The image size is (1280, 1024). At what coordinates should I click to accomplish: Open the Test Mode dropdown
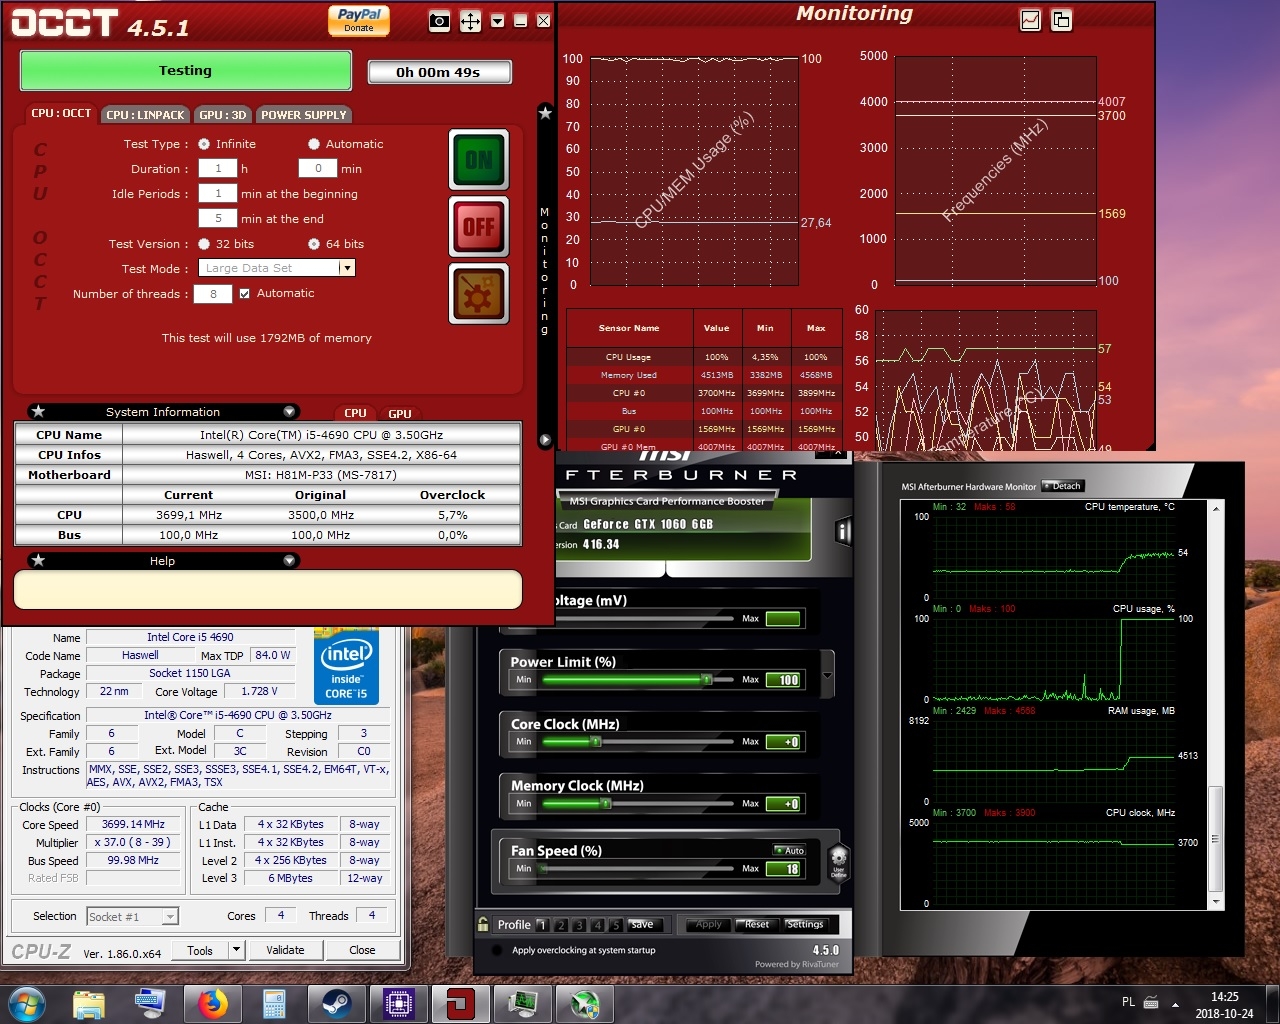click(x=347, y=268)
